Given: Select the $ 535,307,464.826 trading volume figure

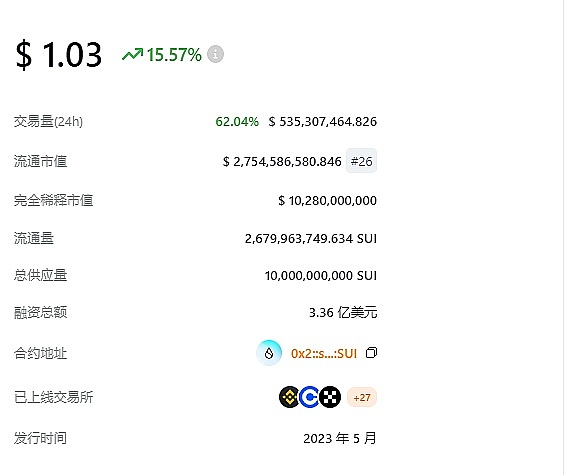Looking at the screenshot, I should pyautogui.click(x=323, y=122).
